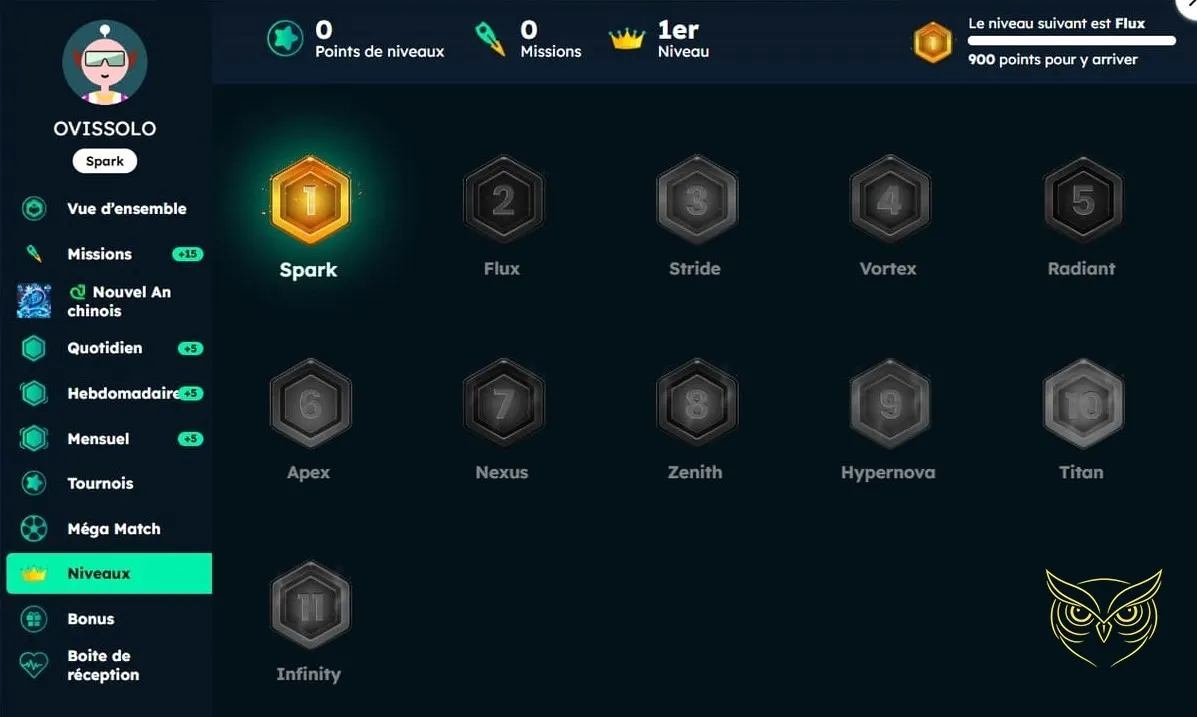Click the Hypernova level 9 badge
The image size is (1197, 717).
889,403
